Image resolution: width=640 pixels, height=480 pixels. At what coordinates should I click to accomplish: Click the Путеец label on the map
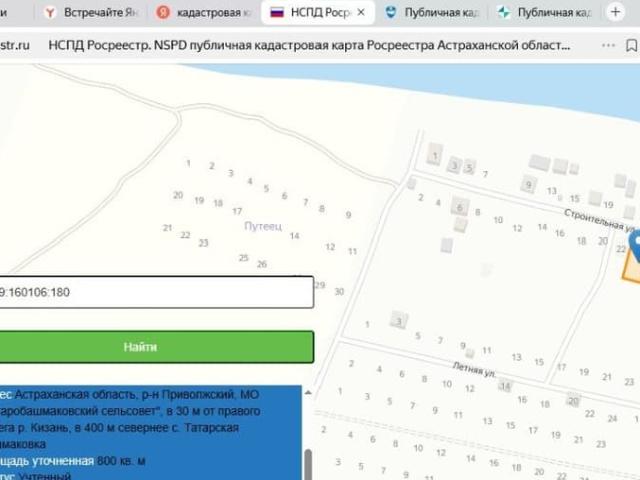click(263, 226)
